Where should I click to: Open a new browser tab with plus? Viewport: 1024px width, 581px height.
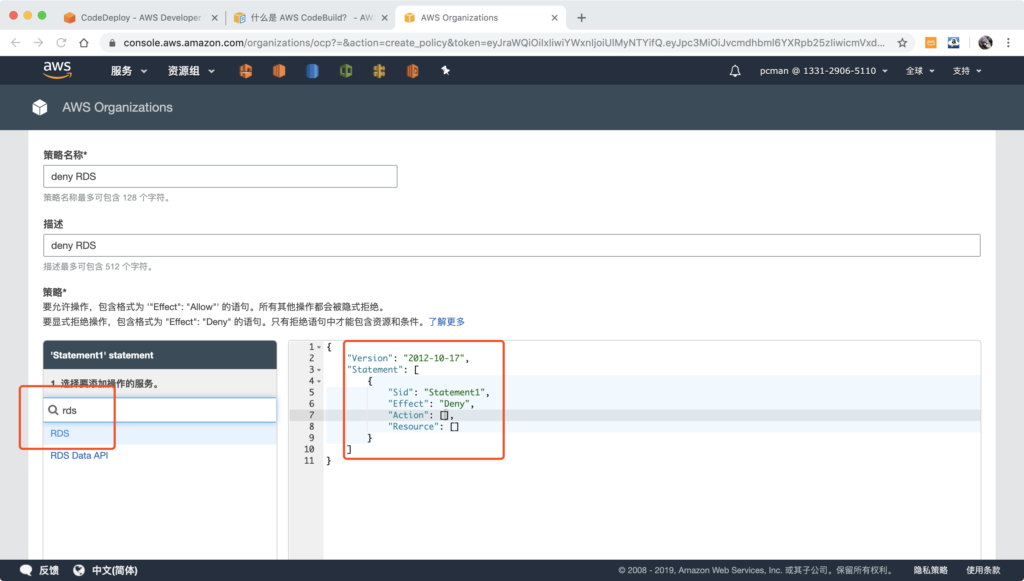581,18
